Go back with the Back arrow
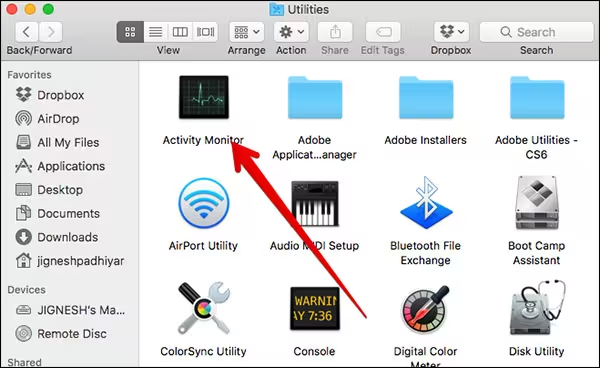 [x=26, y=32]
